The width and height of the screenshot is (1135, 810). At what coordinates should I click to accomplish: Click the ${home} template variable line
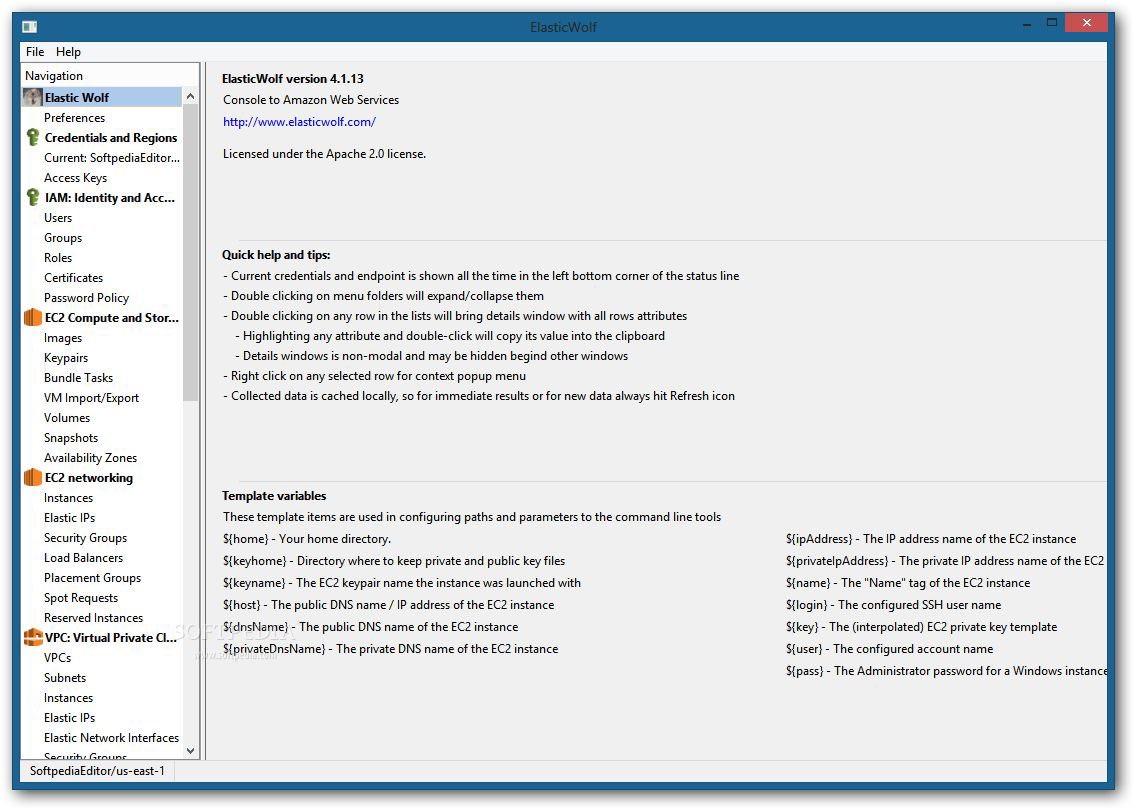tap(307, 539)
